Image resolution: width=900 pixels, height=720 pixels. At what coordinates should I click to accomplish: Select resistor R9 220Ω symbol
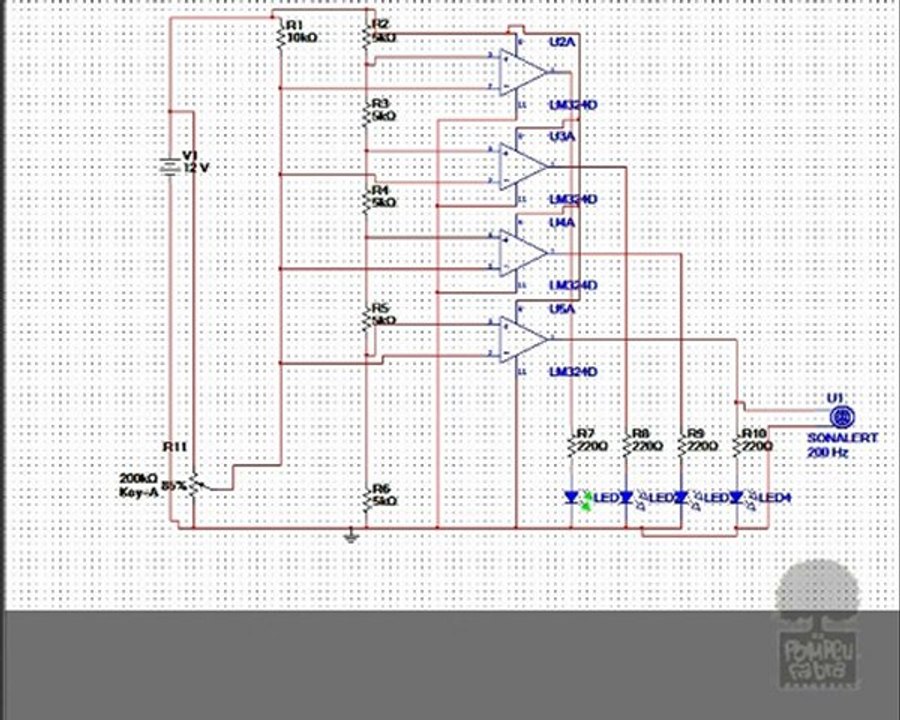click(x=681, y=444)
